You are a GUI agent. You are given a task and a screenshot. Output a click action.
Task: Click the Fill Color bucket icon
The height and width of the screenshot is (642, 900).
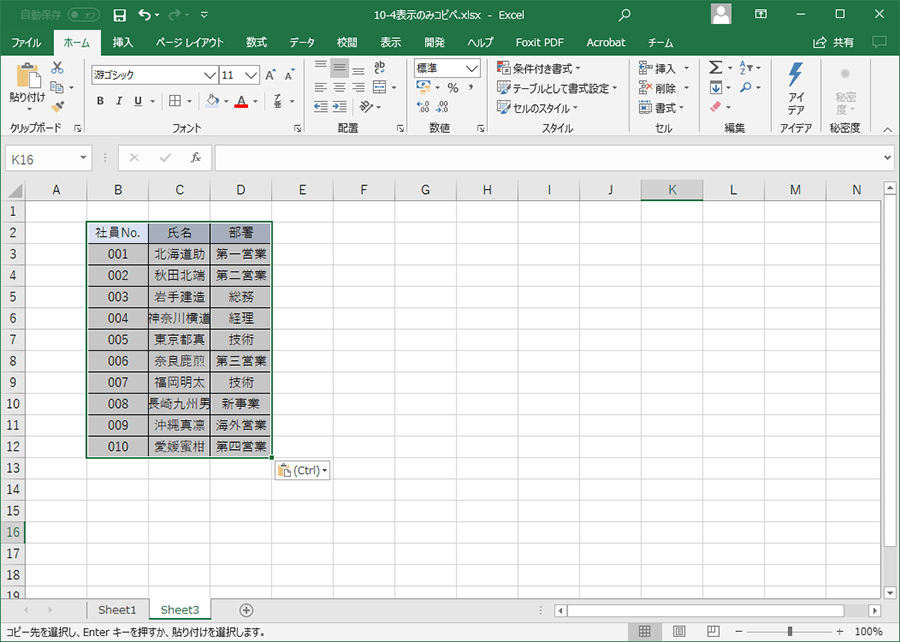click(212, 101)
